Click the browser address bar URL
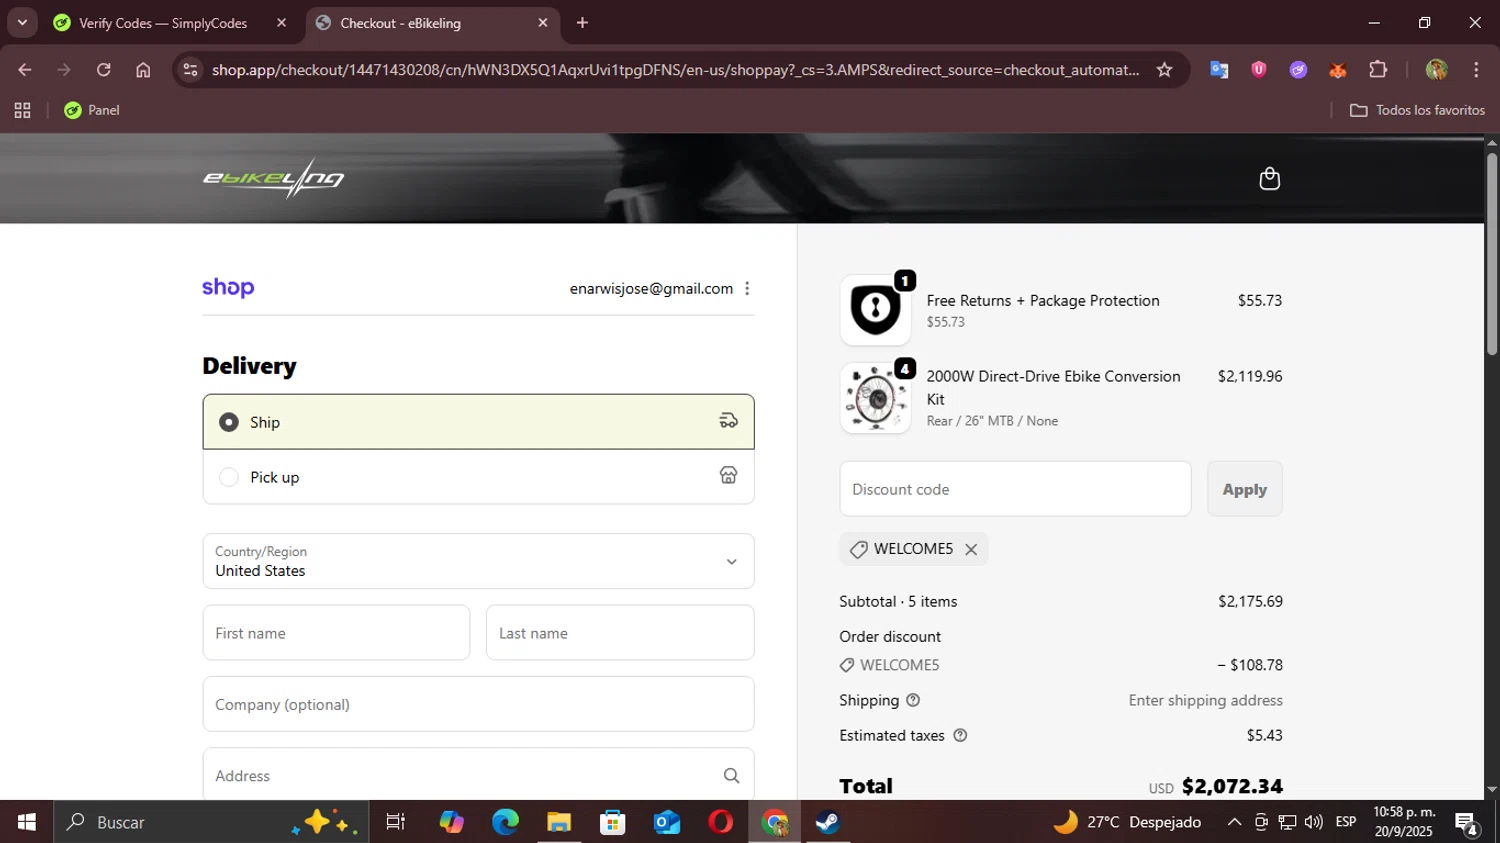 coord(675,70)
